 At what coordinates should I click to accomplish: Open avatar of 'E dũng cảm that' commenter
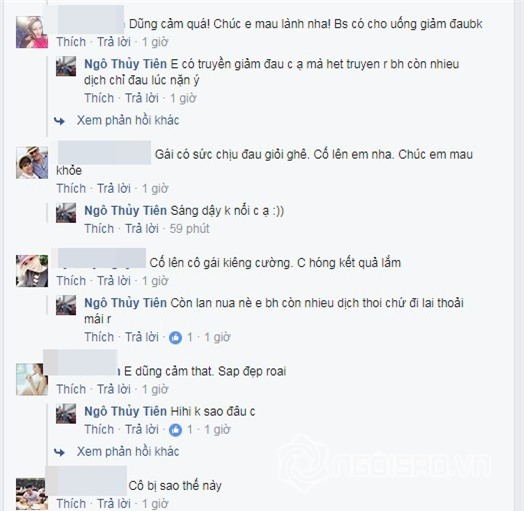[32, 379]
